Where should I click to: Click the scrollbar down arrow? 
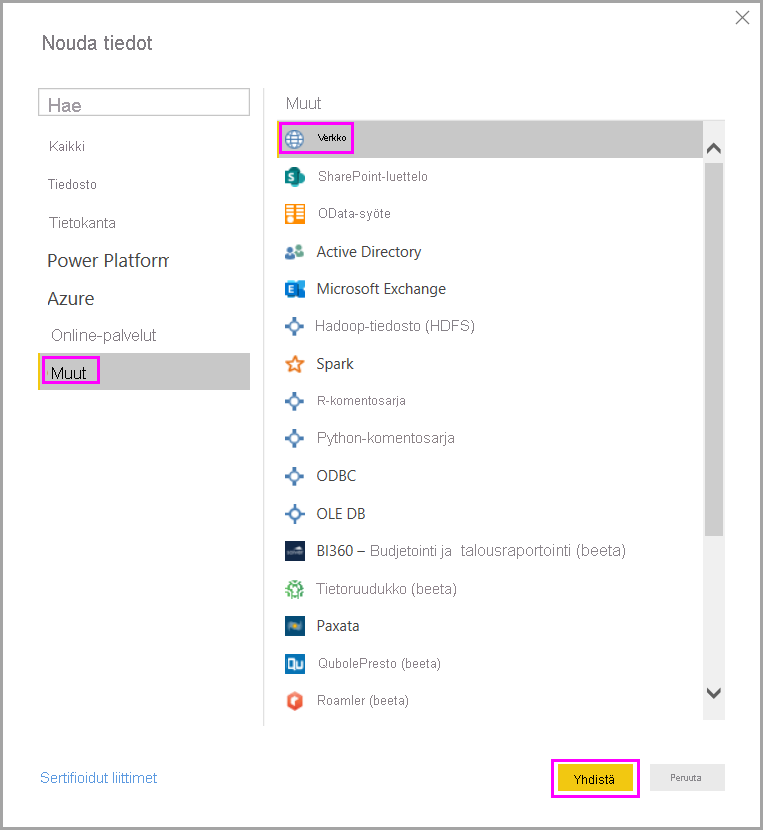pyautogui.click(x=714, y=693)
